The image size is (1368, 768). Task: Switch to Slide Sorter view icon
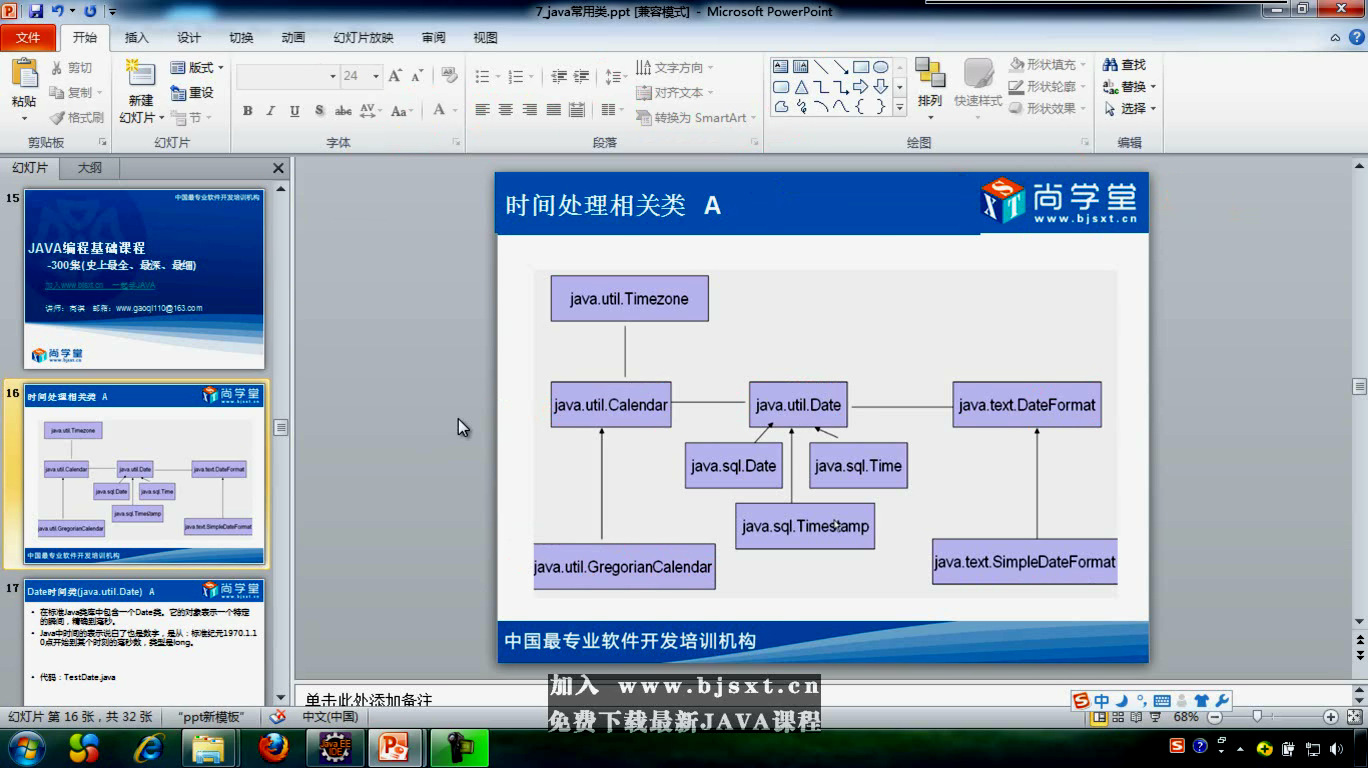tap(1117, 717)
